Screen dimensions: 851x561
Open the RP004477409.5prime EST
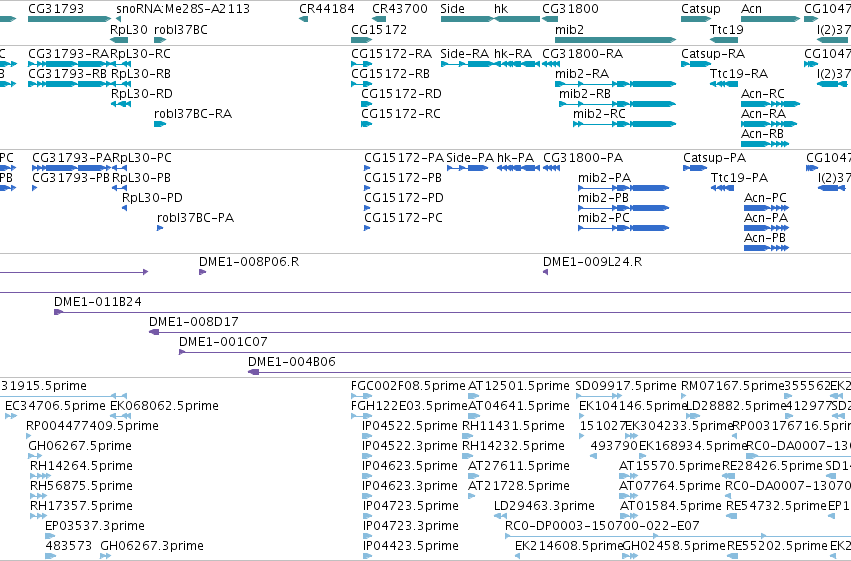pyautogui.click(x=29, y=436)
